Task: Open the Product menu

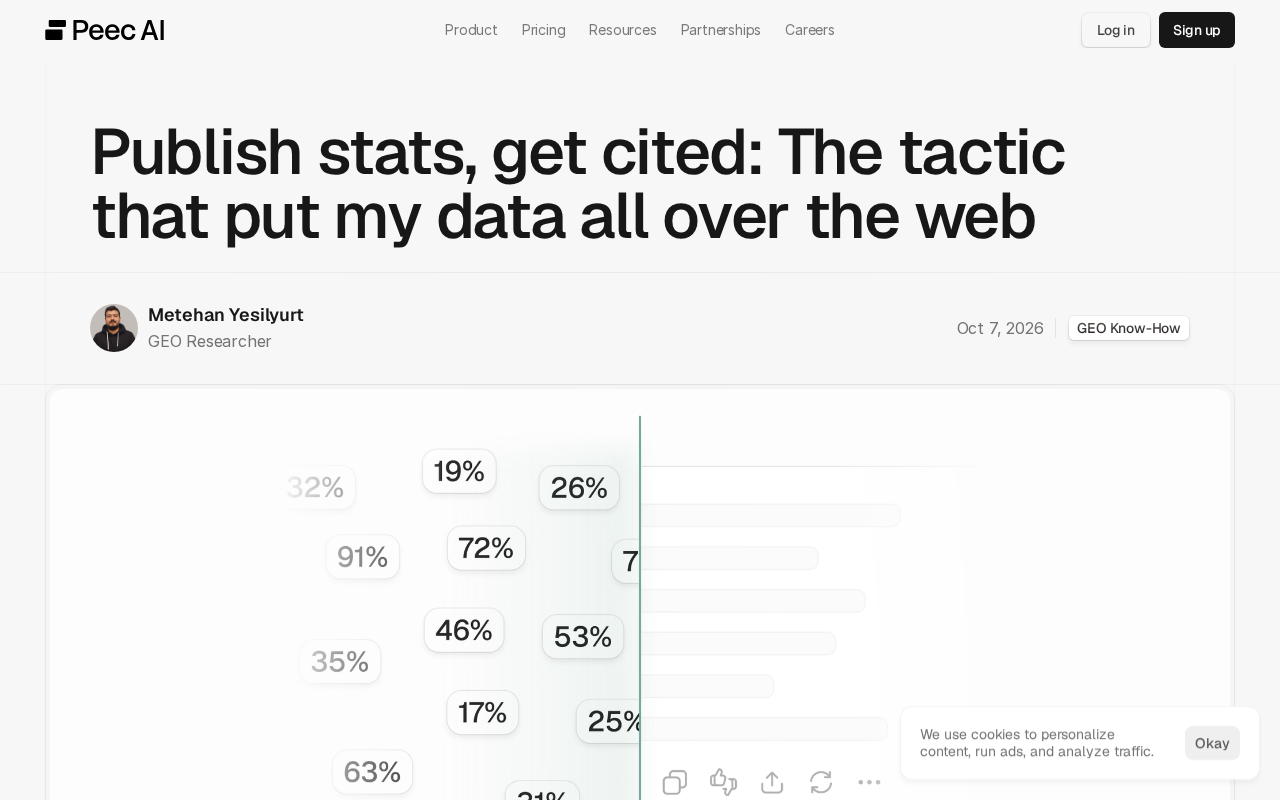Action: tap(471, 30)
